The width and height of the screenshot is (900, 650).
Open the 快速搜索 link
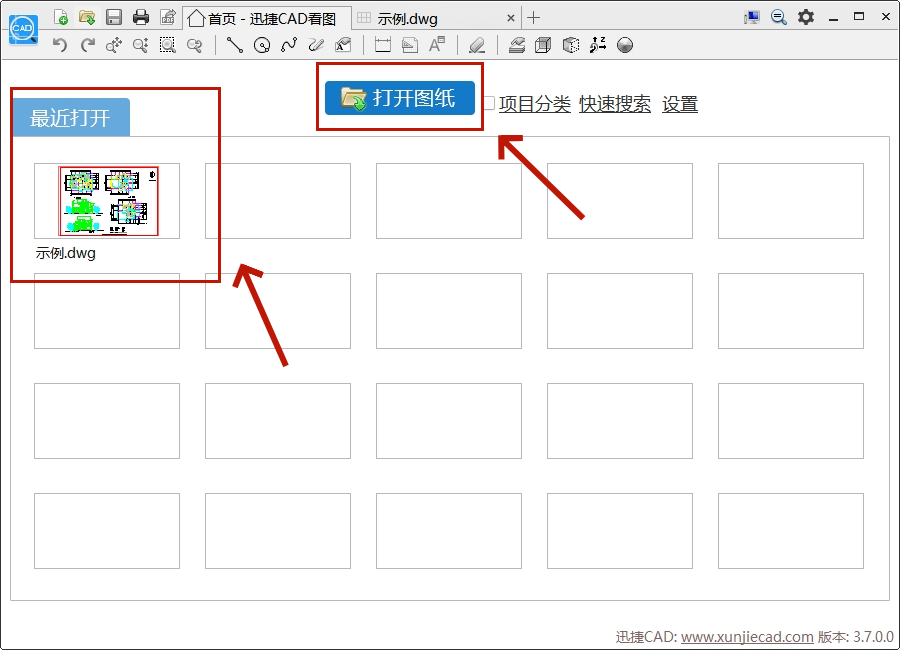click(x=615, y=104)
